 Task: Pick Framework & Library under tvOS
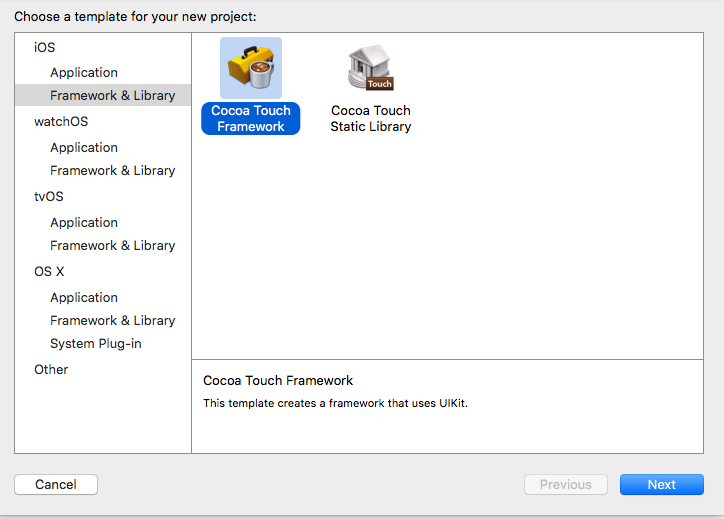[112, 245]
